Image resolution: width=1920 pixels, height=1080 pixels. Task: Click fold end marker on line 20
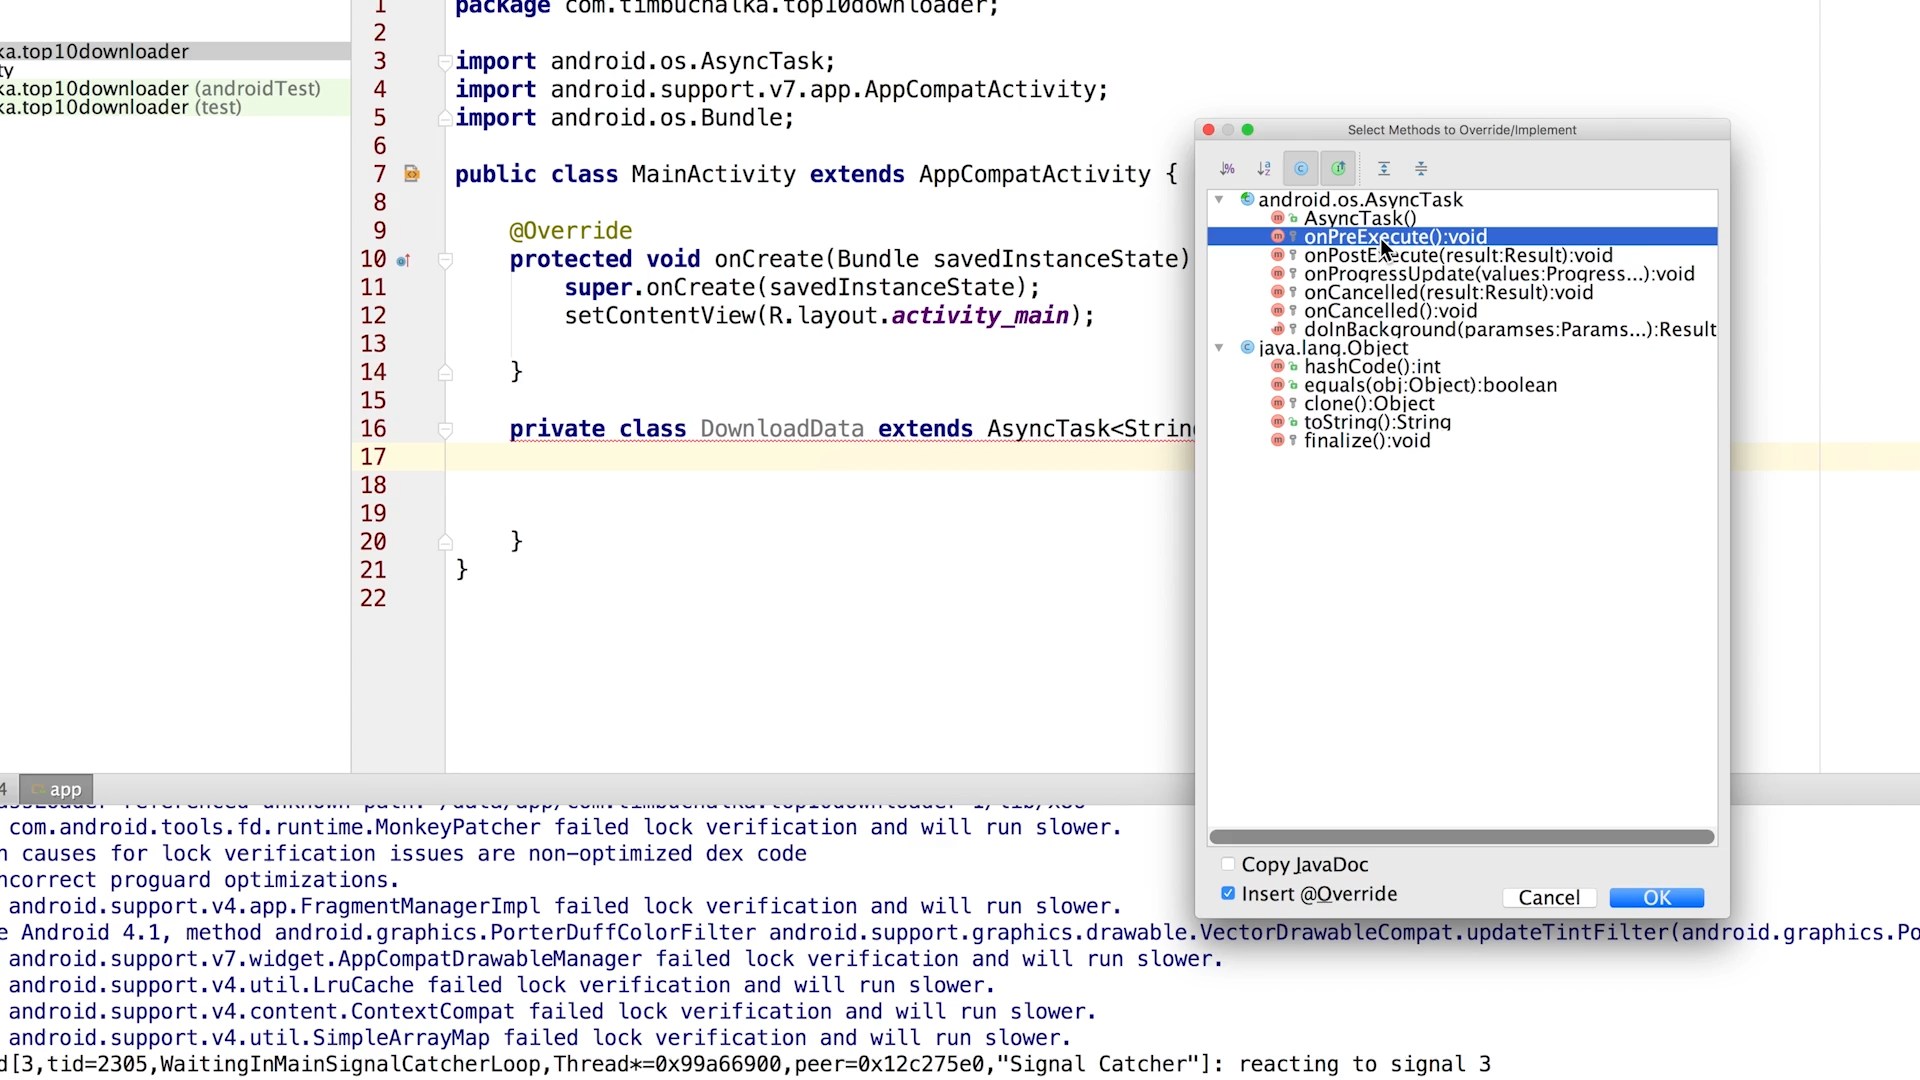click(445, 542)
